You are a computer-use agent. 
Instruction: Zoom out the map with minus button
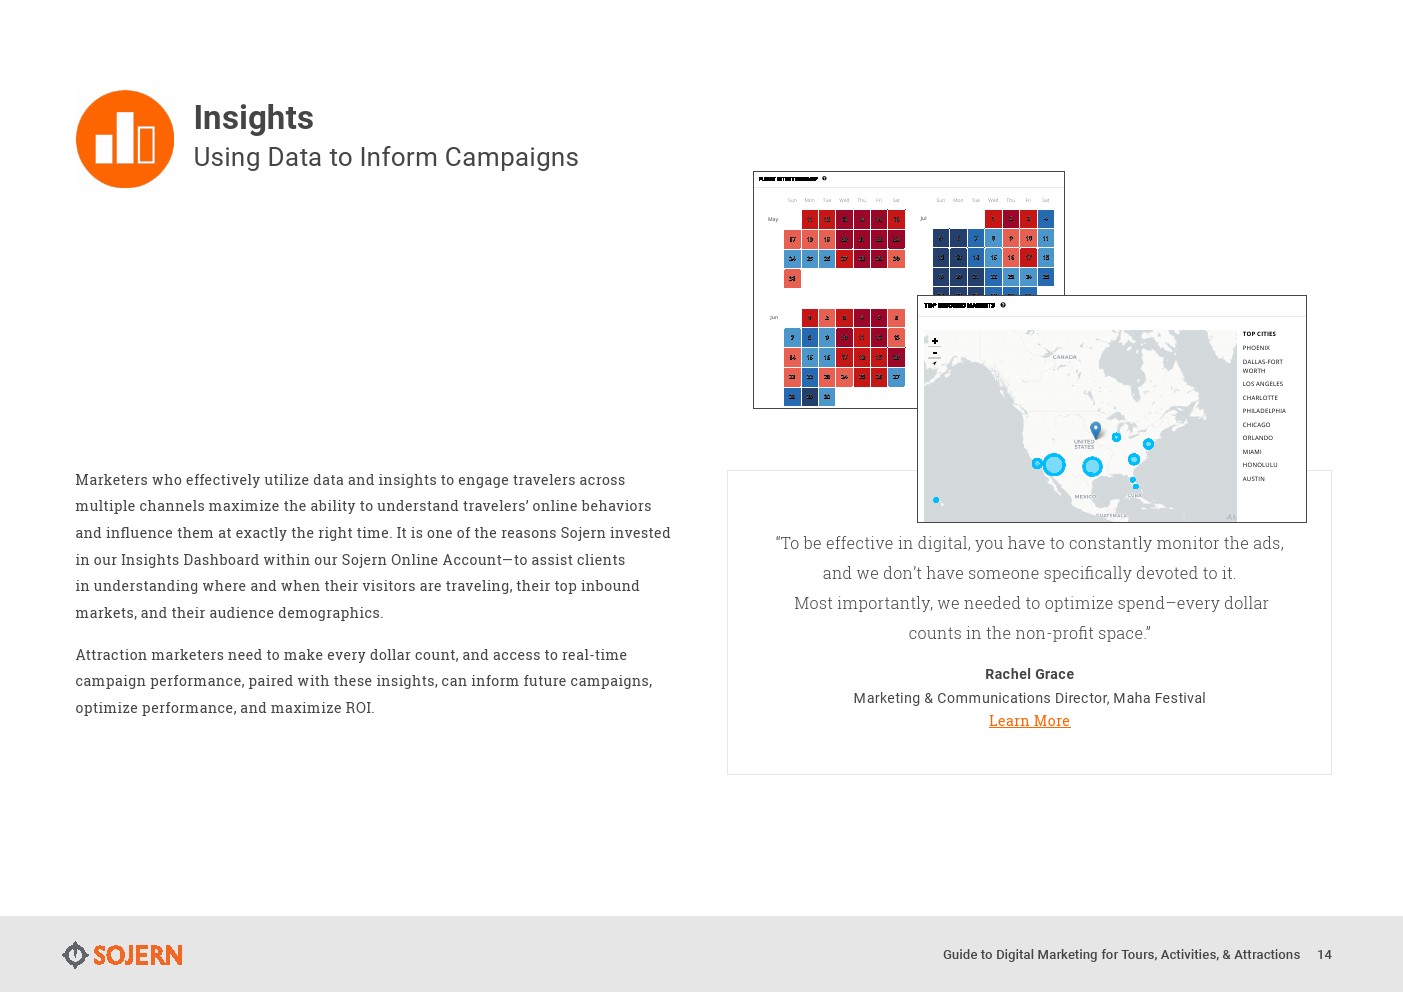(935, 352)
